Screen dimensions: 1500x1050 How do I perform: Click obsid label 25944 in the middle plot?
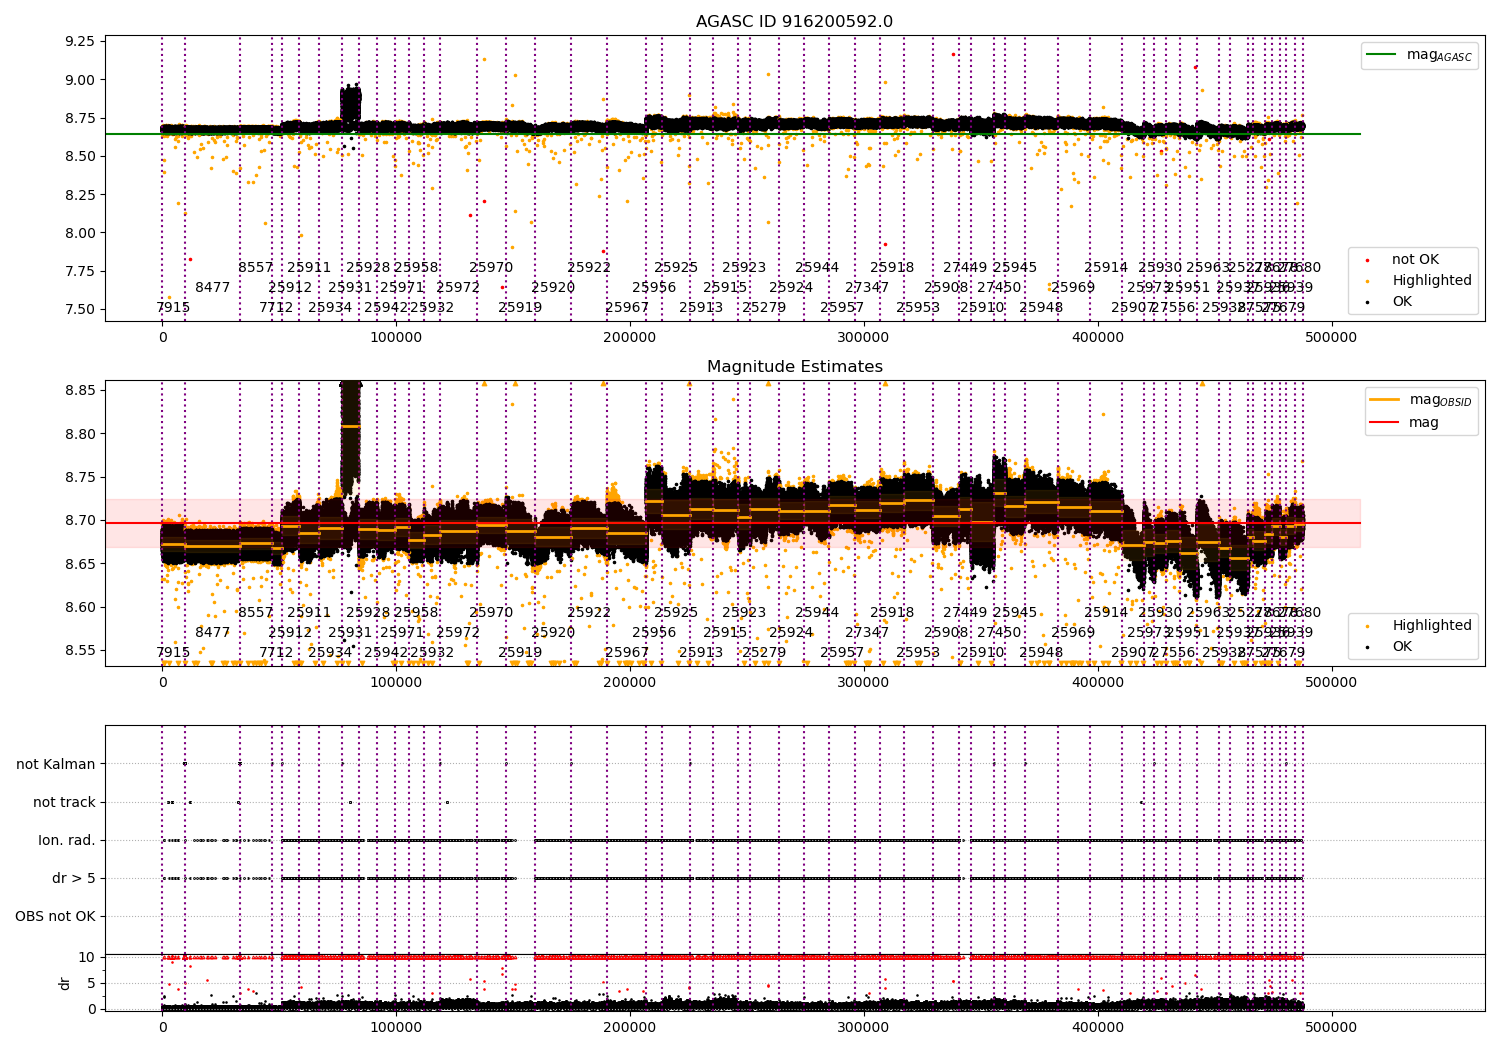(817, 613)
